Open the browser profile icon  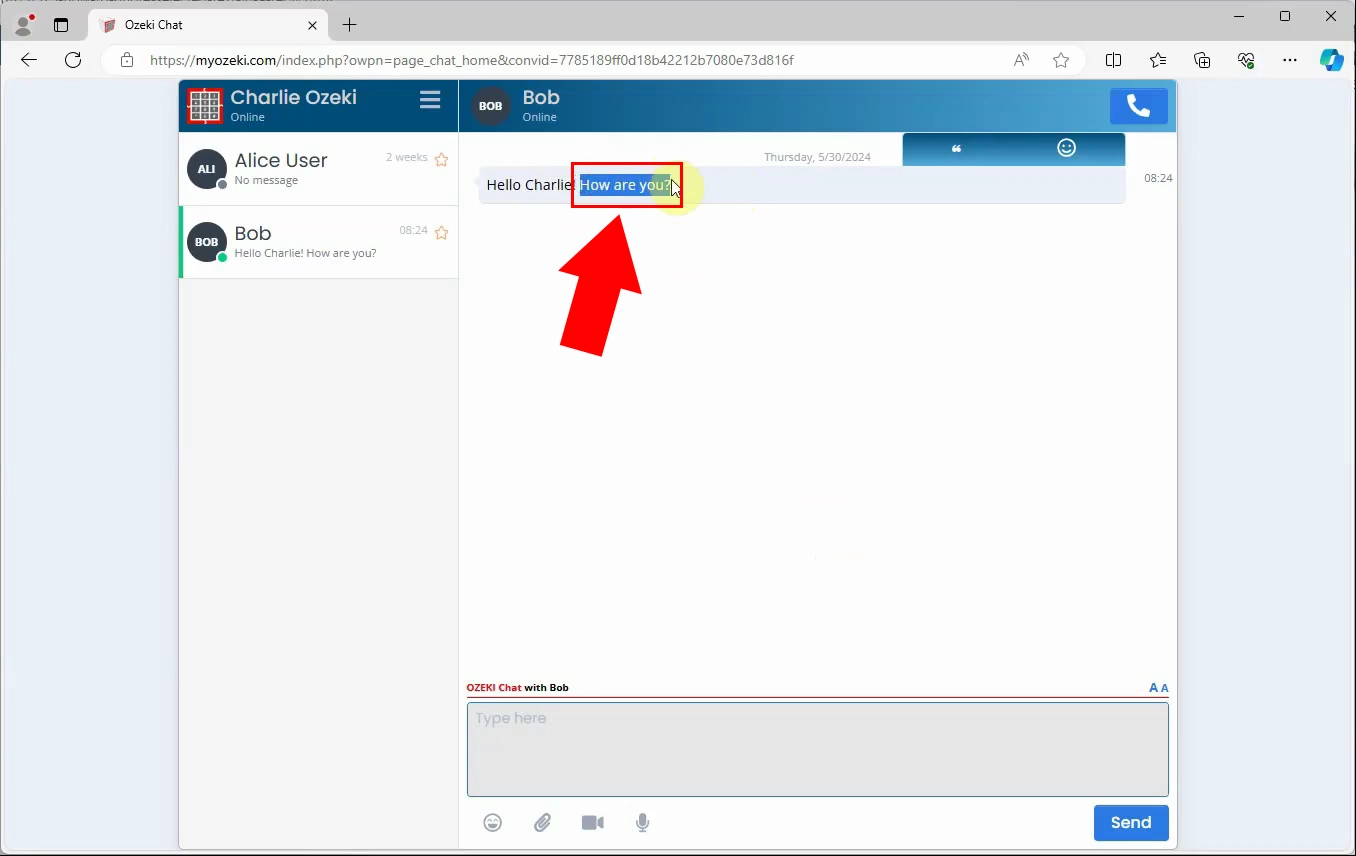pos(24,24)
